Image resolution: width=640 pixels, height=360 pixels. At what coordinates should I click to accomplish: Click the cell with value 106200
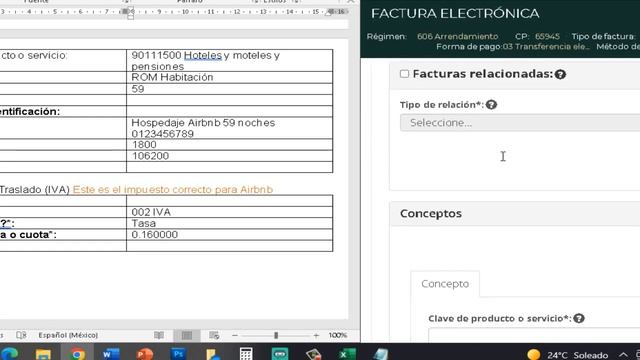pyautogui.click(x=230, y=156)
